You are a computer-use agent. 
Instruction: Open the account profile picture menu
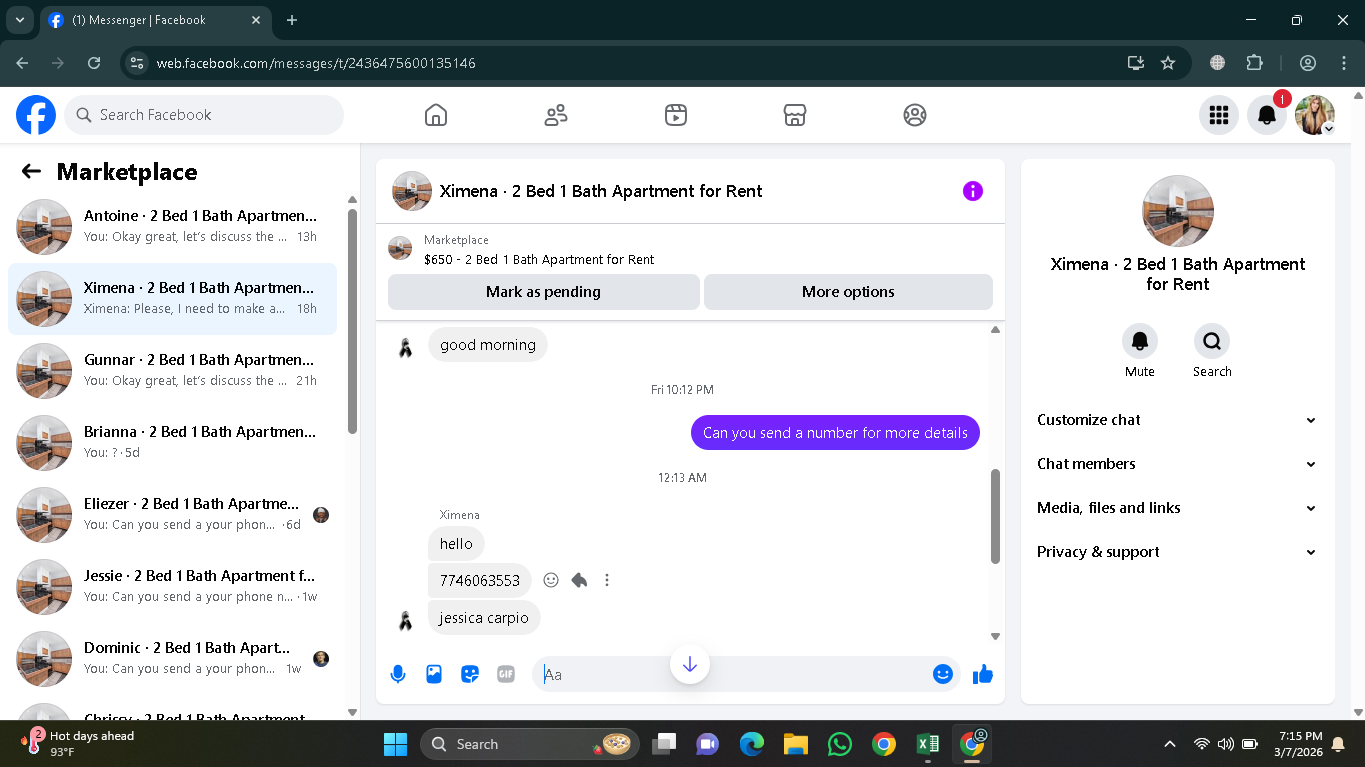pyautogui.click(x=1315, y=115)
